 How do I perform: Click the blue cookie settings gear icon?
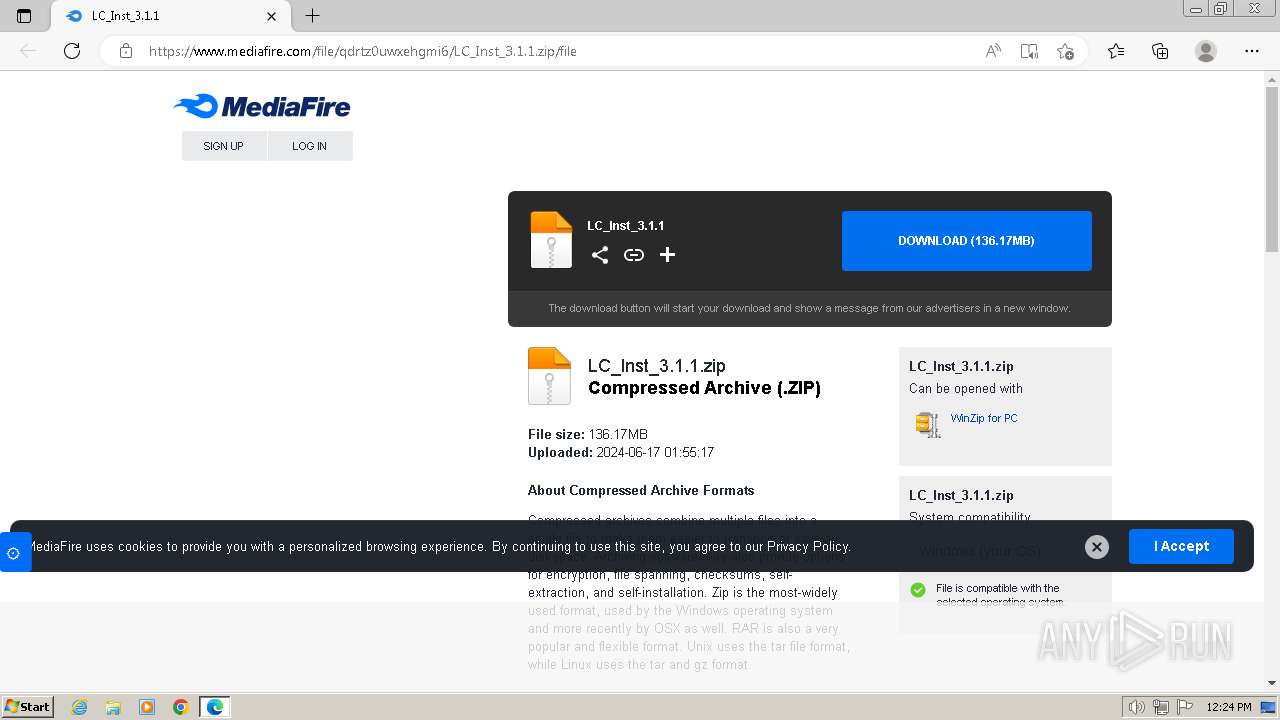click(13, 553)
